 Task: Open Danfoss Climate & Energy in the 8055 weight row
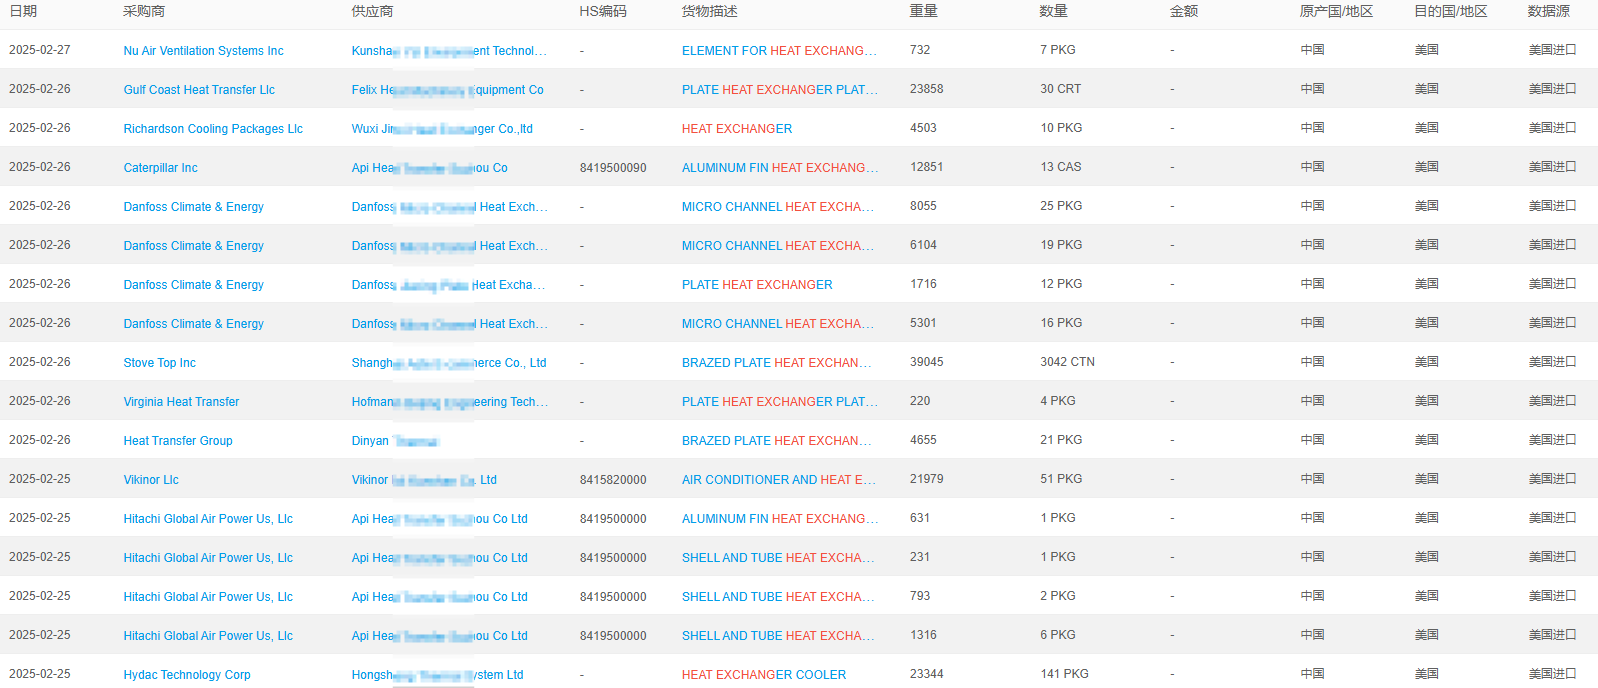pyautogui.click(x=193, y=207)
